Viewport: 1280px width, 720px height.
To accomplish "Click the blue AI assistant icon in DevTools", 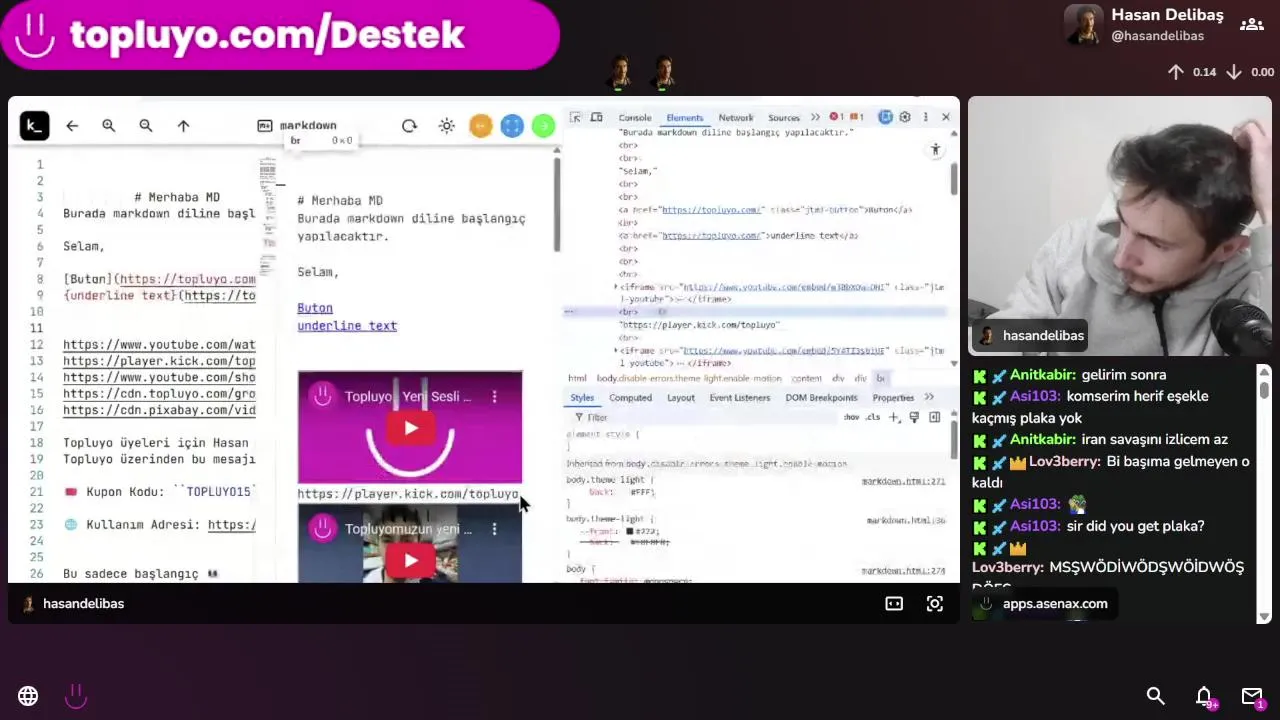I will tap(885, 117).
